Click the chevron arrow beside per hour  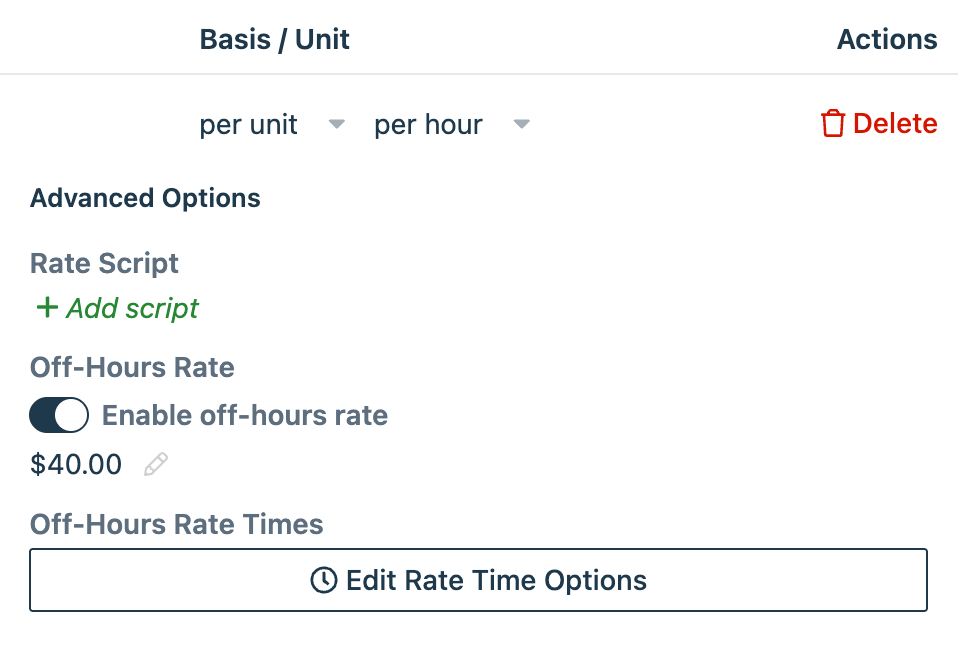(521, 124)
